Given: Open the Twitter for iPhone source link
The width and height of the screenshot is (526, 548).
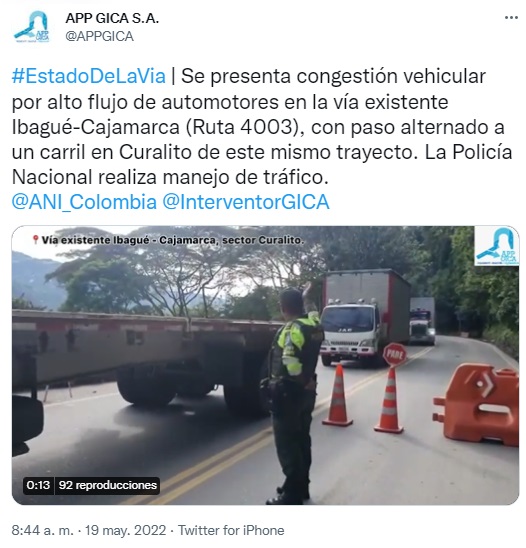Looking at the screenshot, I should coord(231,530).
